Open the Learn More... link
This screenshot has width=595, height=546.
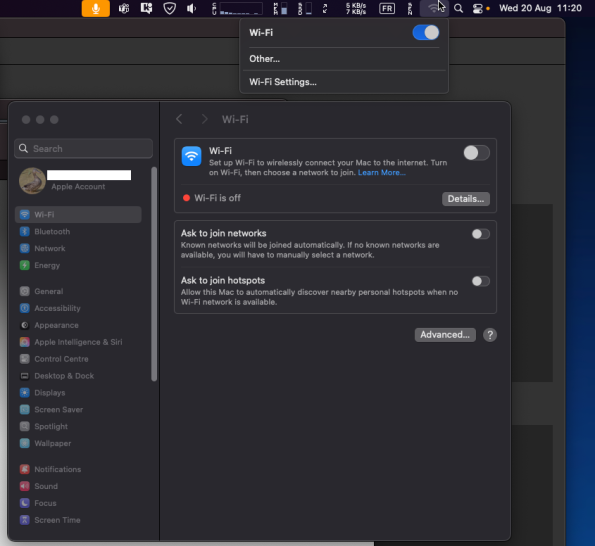[x=381, y=173]
